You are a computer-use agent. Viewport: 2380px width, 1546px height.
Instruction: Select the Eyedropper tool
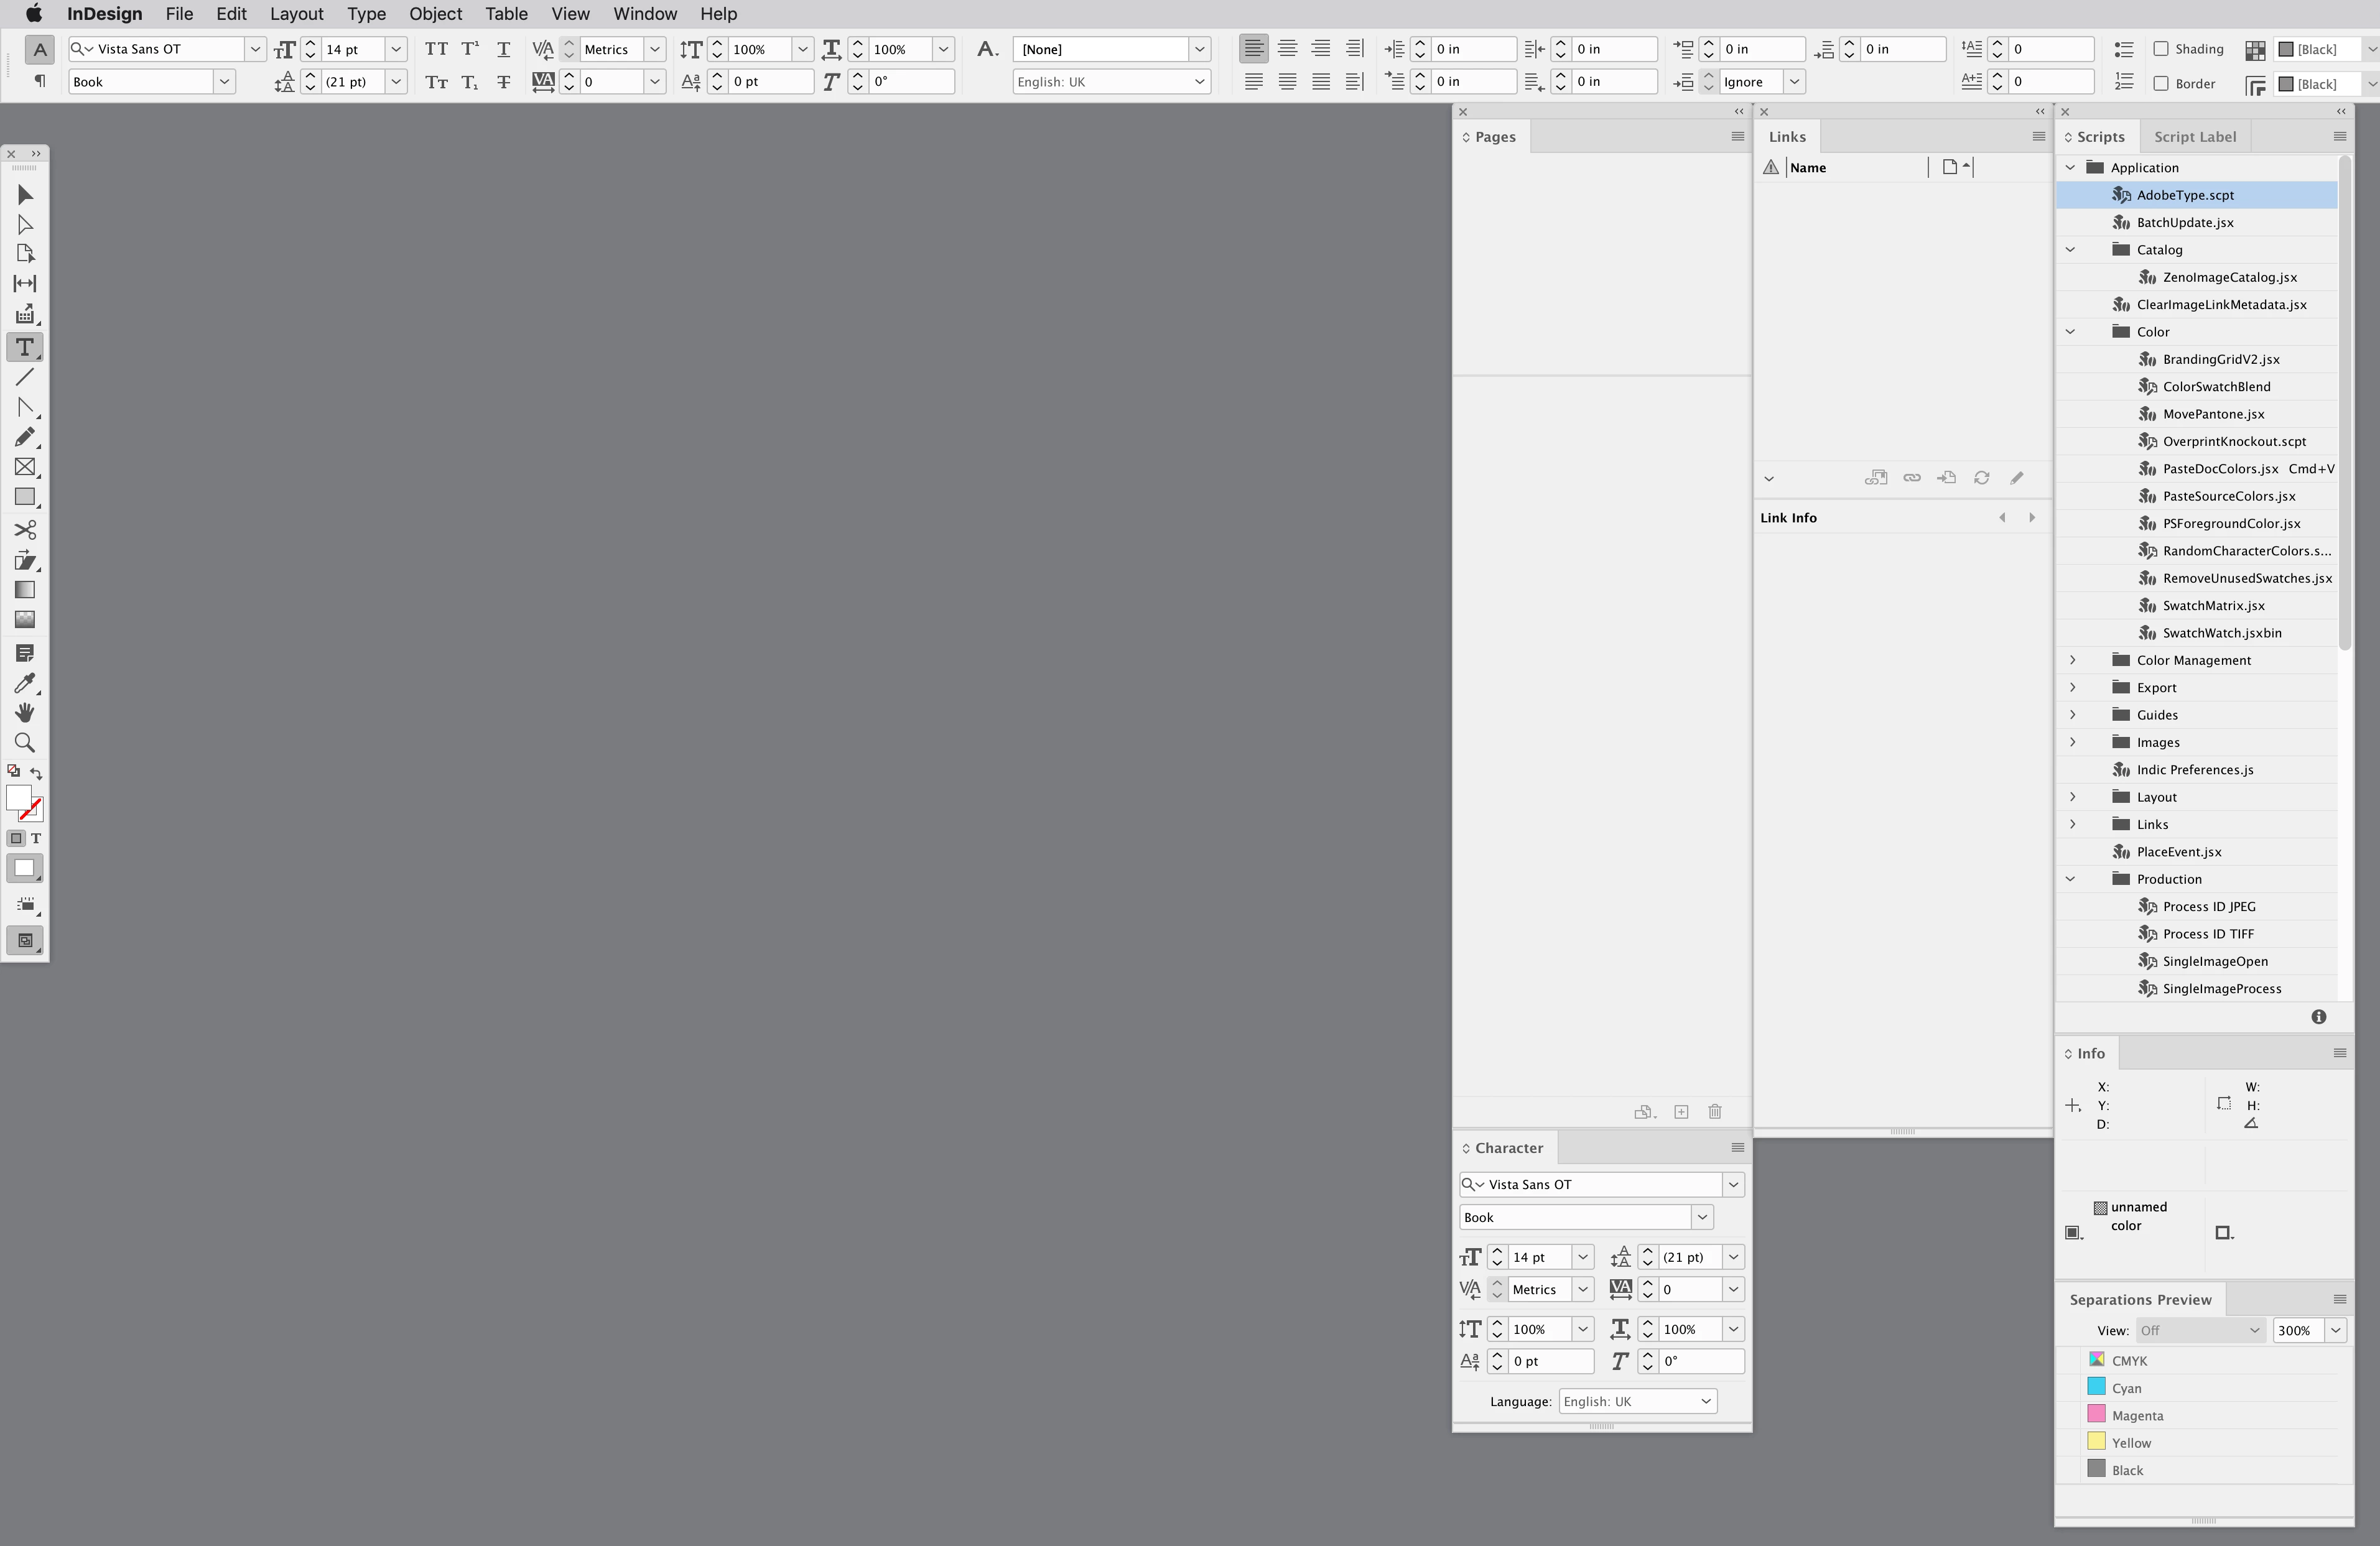[25, 683]
